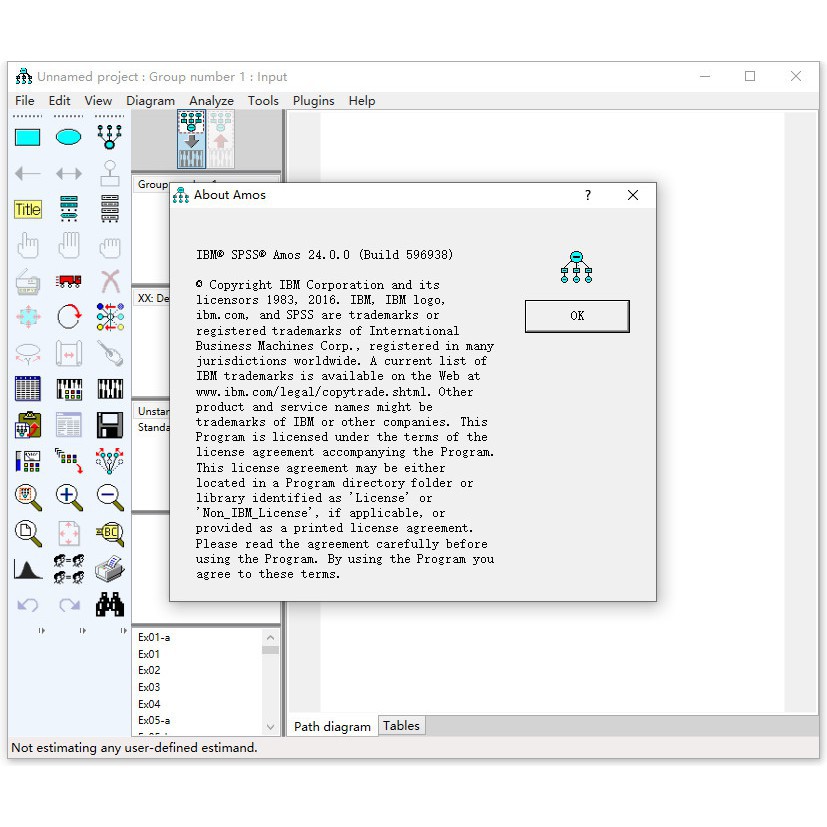Viewport: 827px width, 827px height.
Task: Select the draw observed variables rectangle tool
Action: tap(27, 137)
